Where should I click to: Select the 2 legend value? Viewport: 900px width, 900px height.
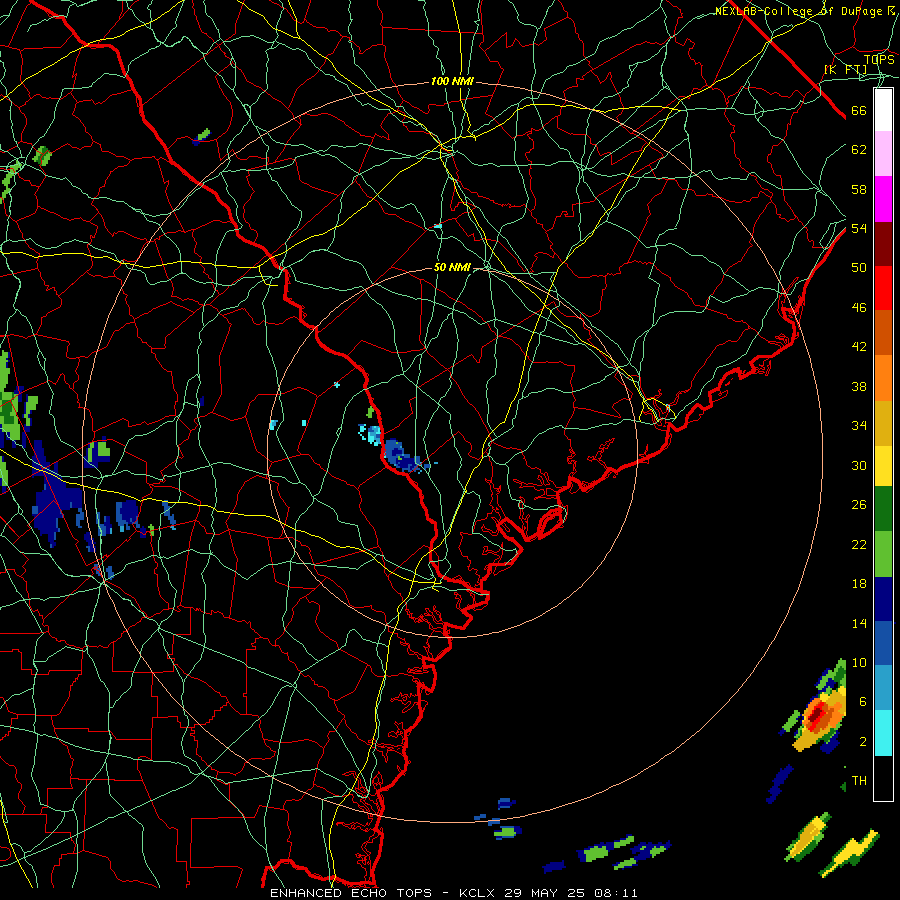pos(862,742)
